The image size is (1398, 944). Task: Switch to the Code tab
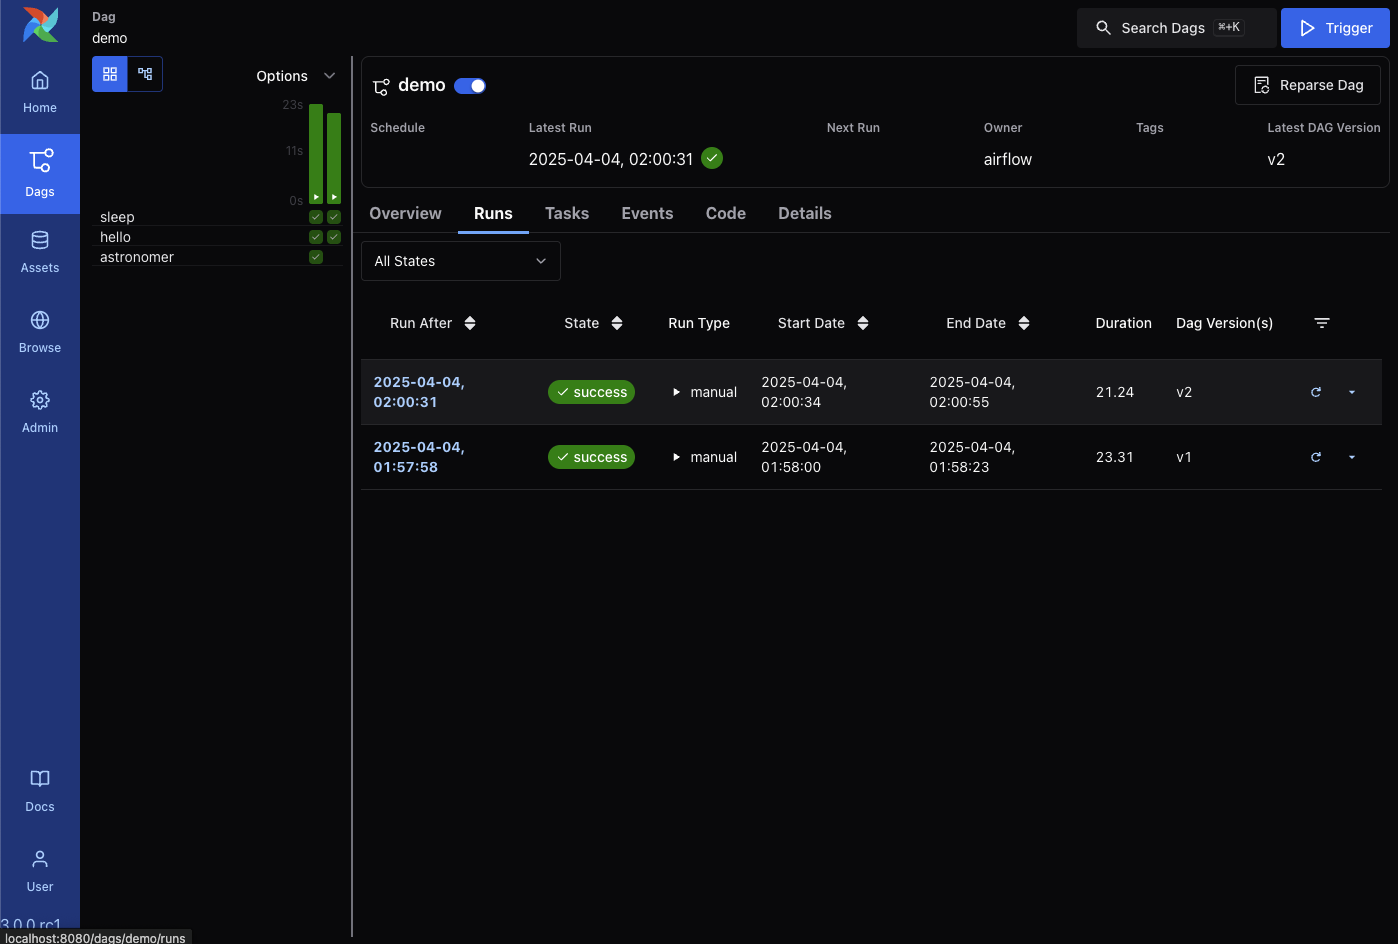coord(725,213)
